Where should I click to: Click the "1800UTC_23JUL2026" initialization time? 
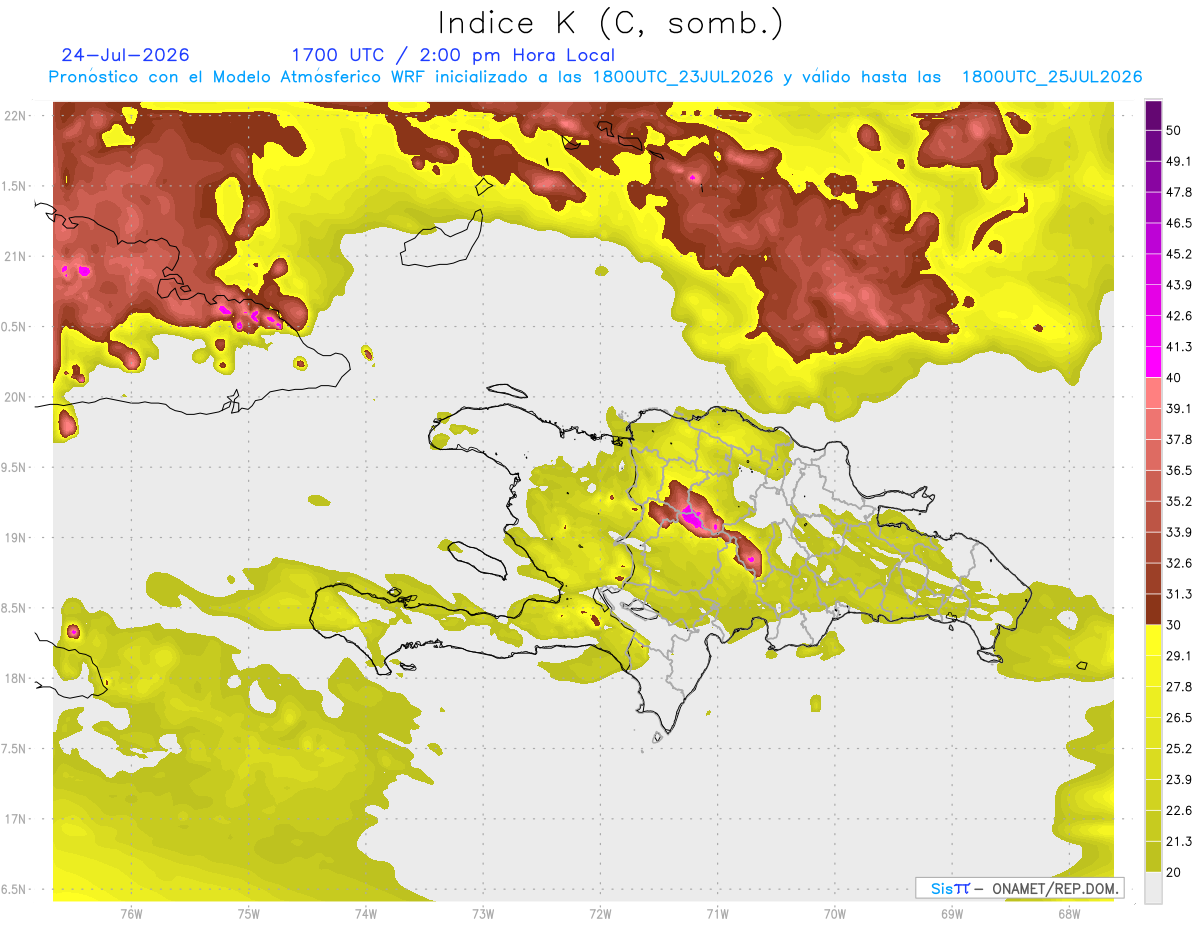click(683, 77)
